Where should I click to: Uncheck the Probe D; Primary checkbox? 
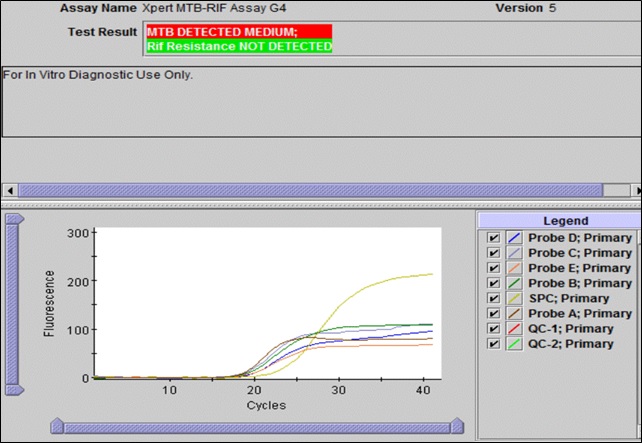(x=493, y=238)
